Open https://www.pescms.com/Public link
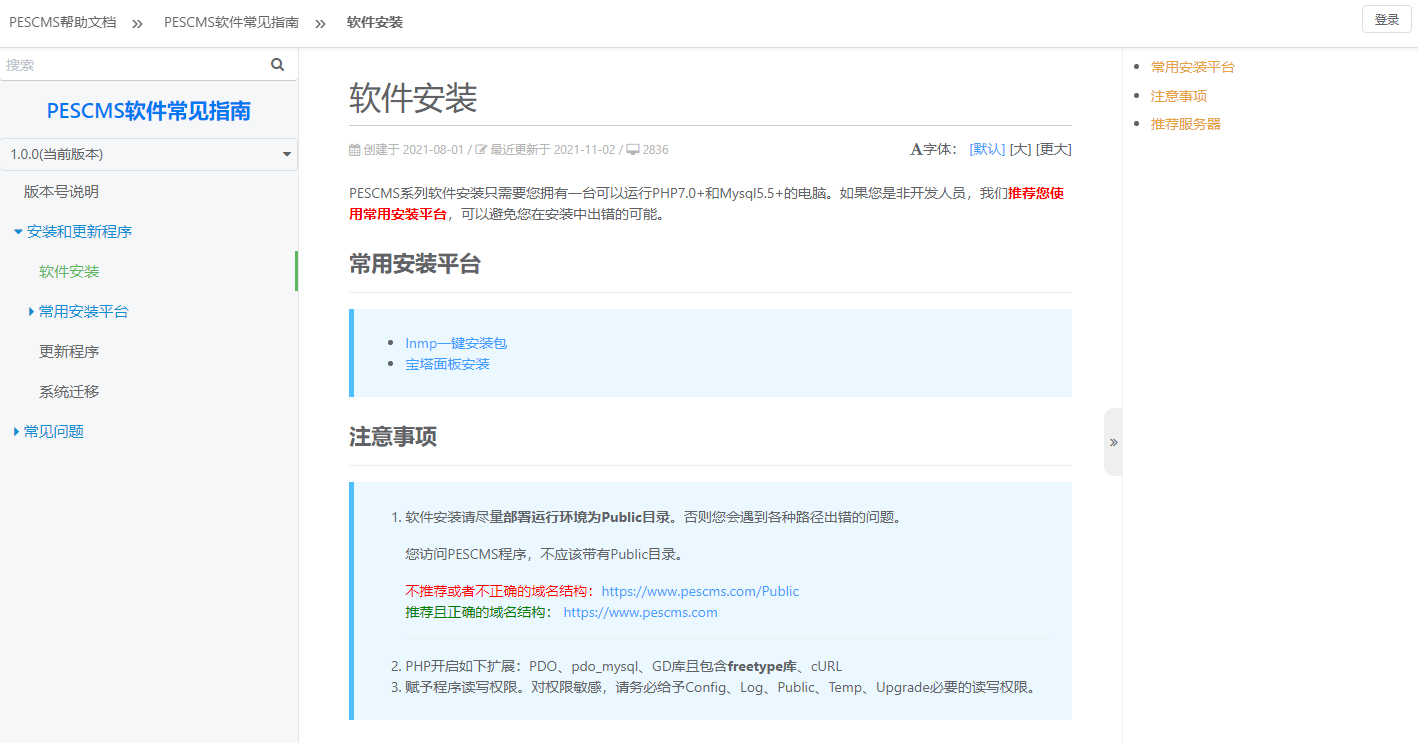The image size is (1418, 743). pyautogui.click(x=700, y=591)
